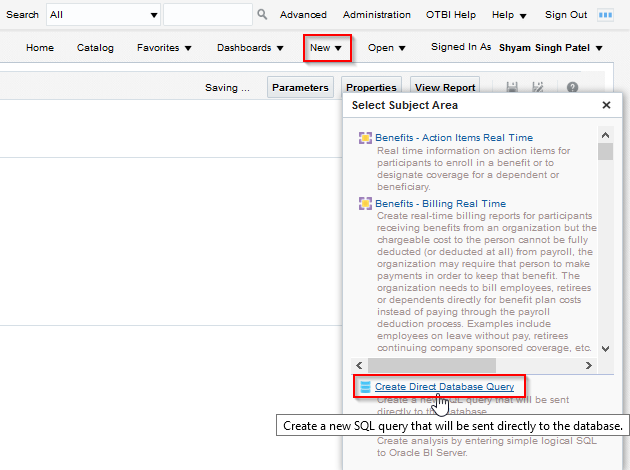This screenshot has height=470, width=630.
Task: Click Benefits - Action Items subject area icon
Action: pos(365,138)
